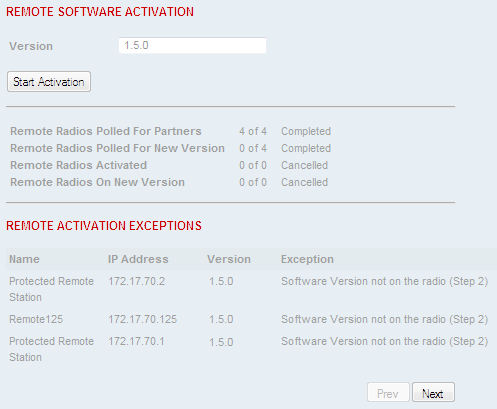Click Remote Radios Polled For New Version label

point(117,148)
